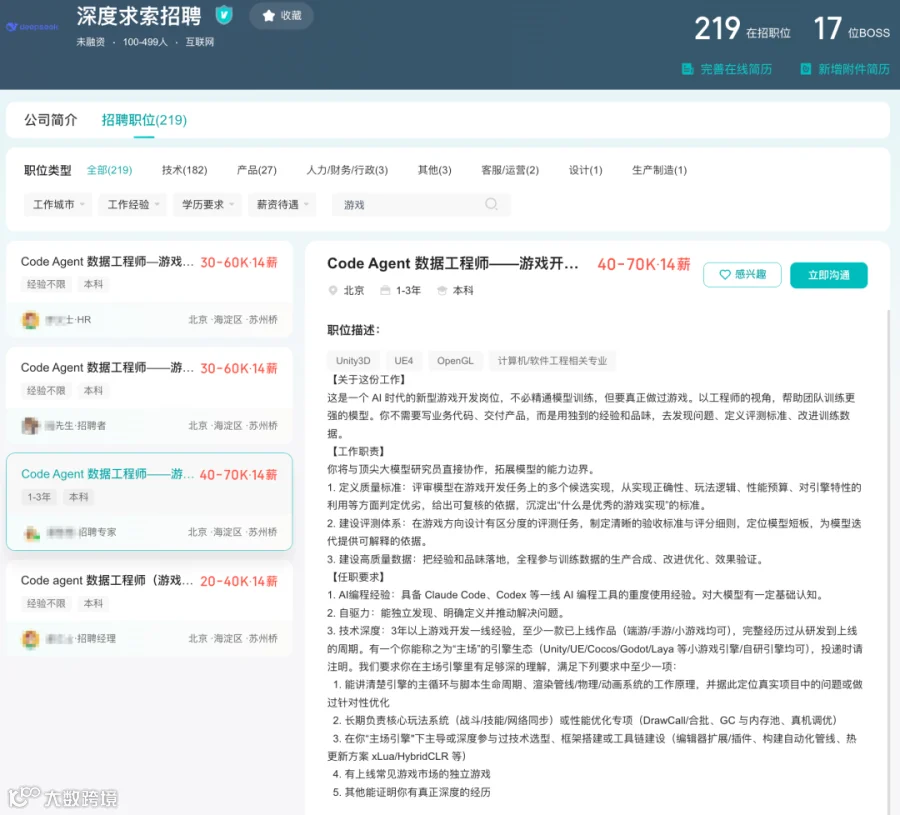Image resolution: width=900 pixels, height=815 pixels.
Task: Click the 深度求索招聘 company title
Action: coord(139,16)
